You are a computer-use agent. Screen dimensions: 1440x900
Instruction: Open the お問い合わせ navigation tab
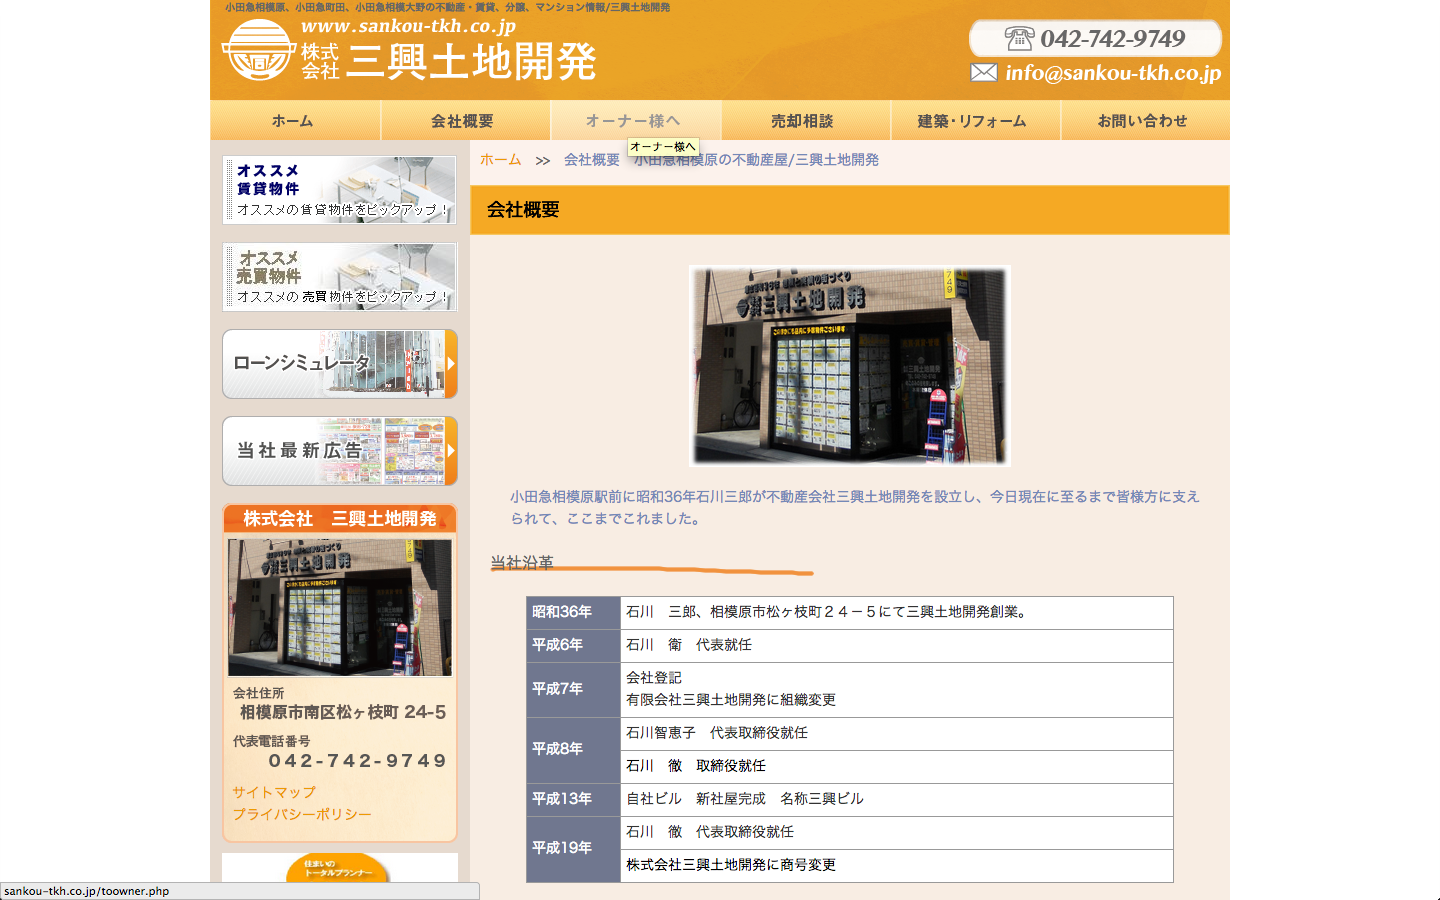pyautogui.click(x=1144, y=121)
